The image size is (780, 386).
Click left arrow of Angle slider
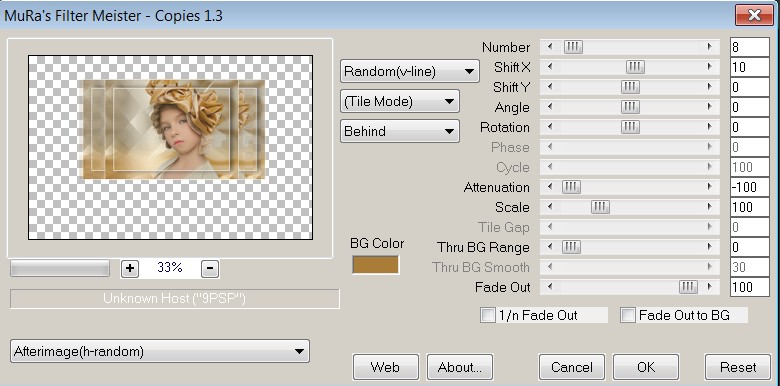coord(550,107)
